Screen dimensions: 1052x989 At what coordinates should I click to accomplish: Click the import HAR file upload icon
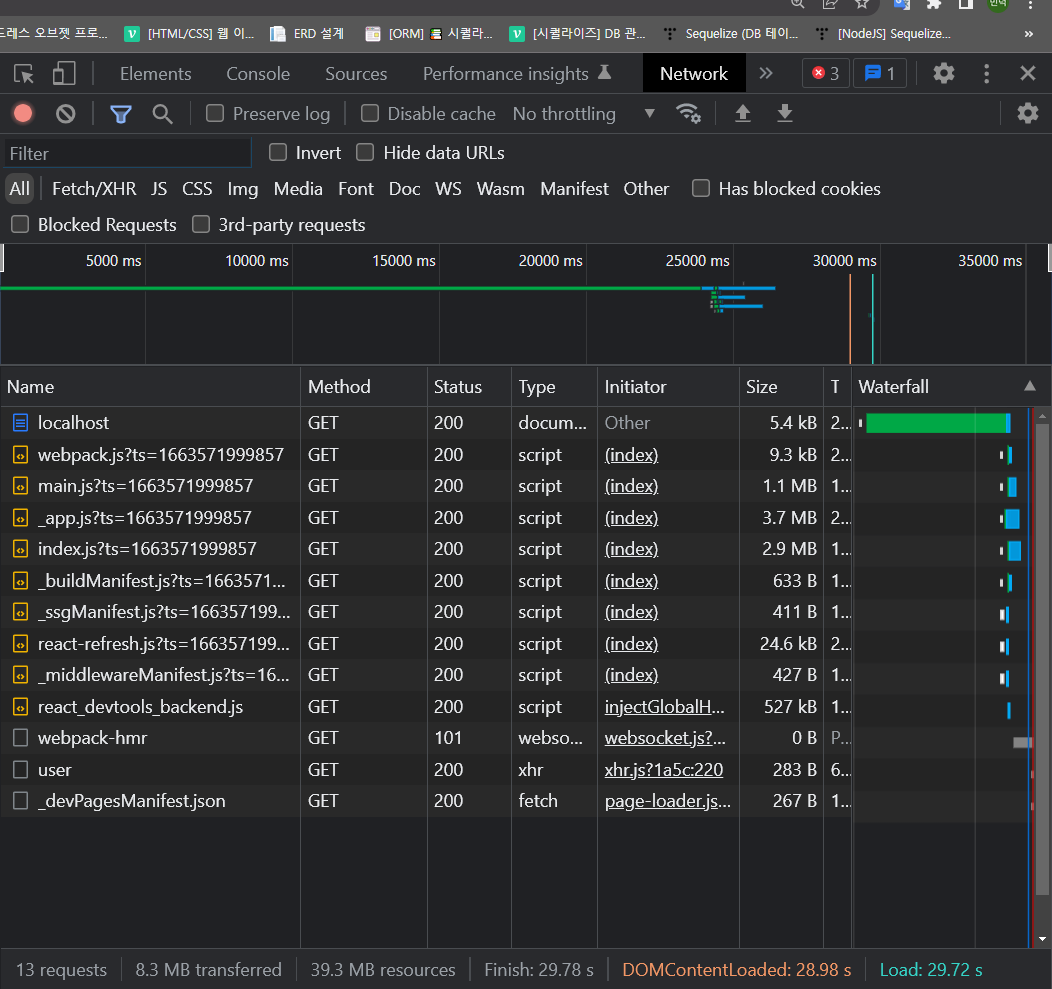742,114
